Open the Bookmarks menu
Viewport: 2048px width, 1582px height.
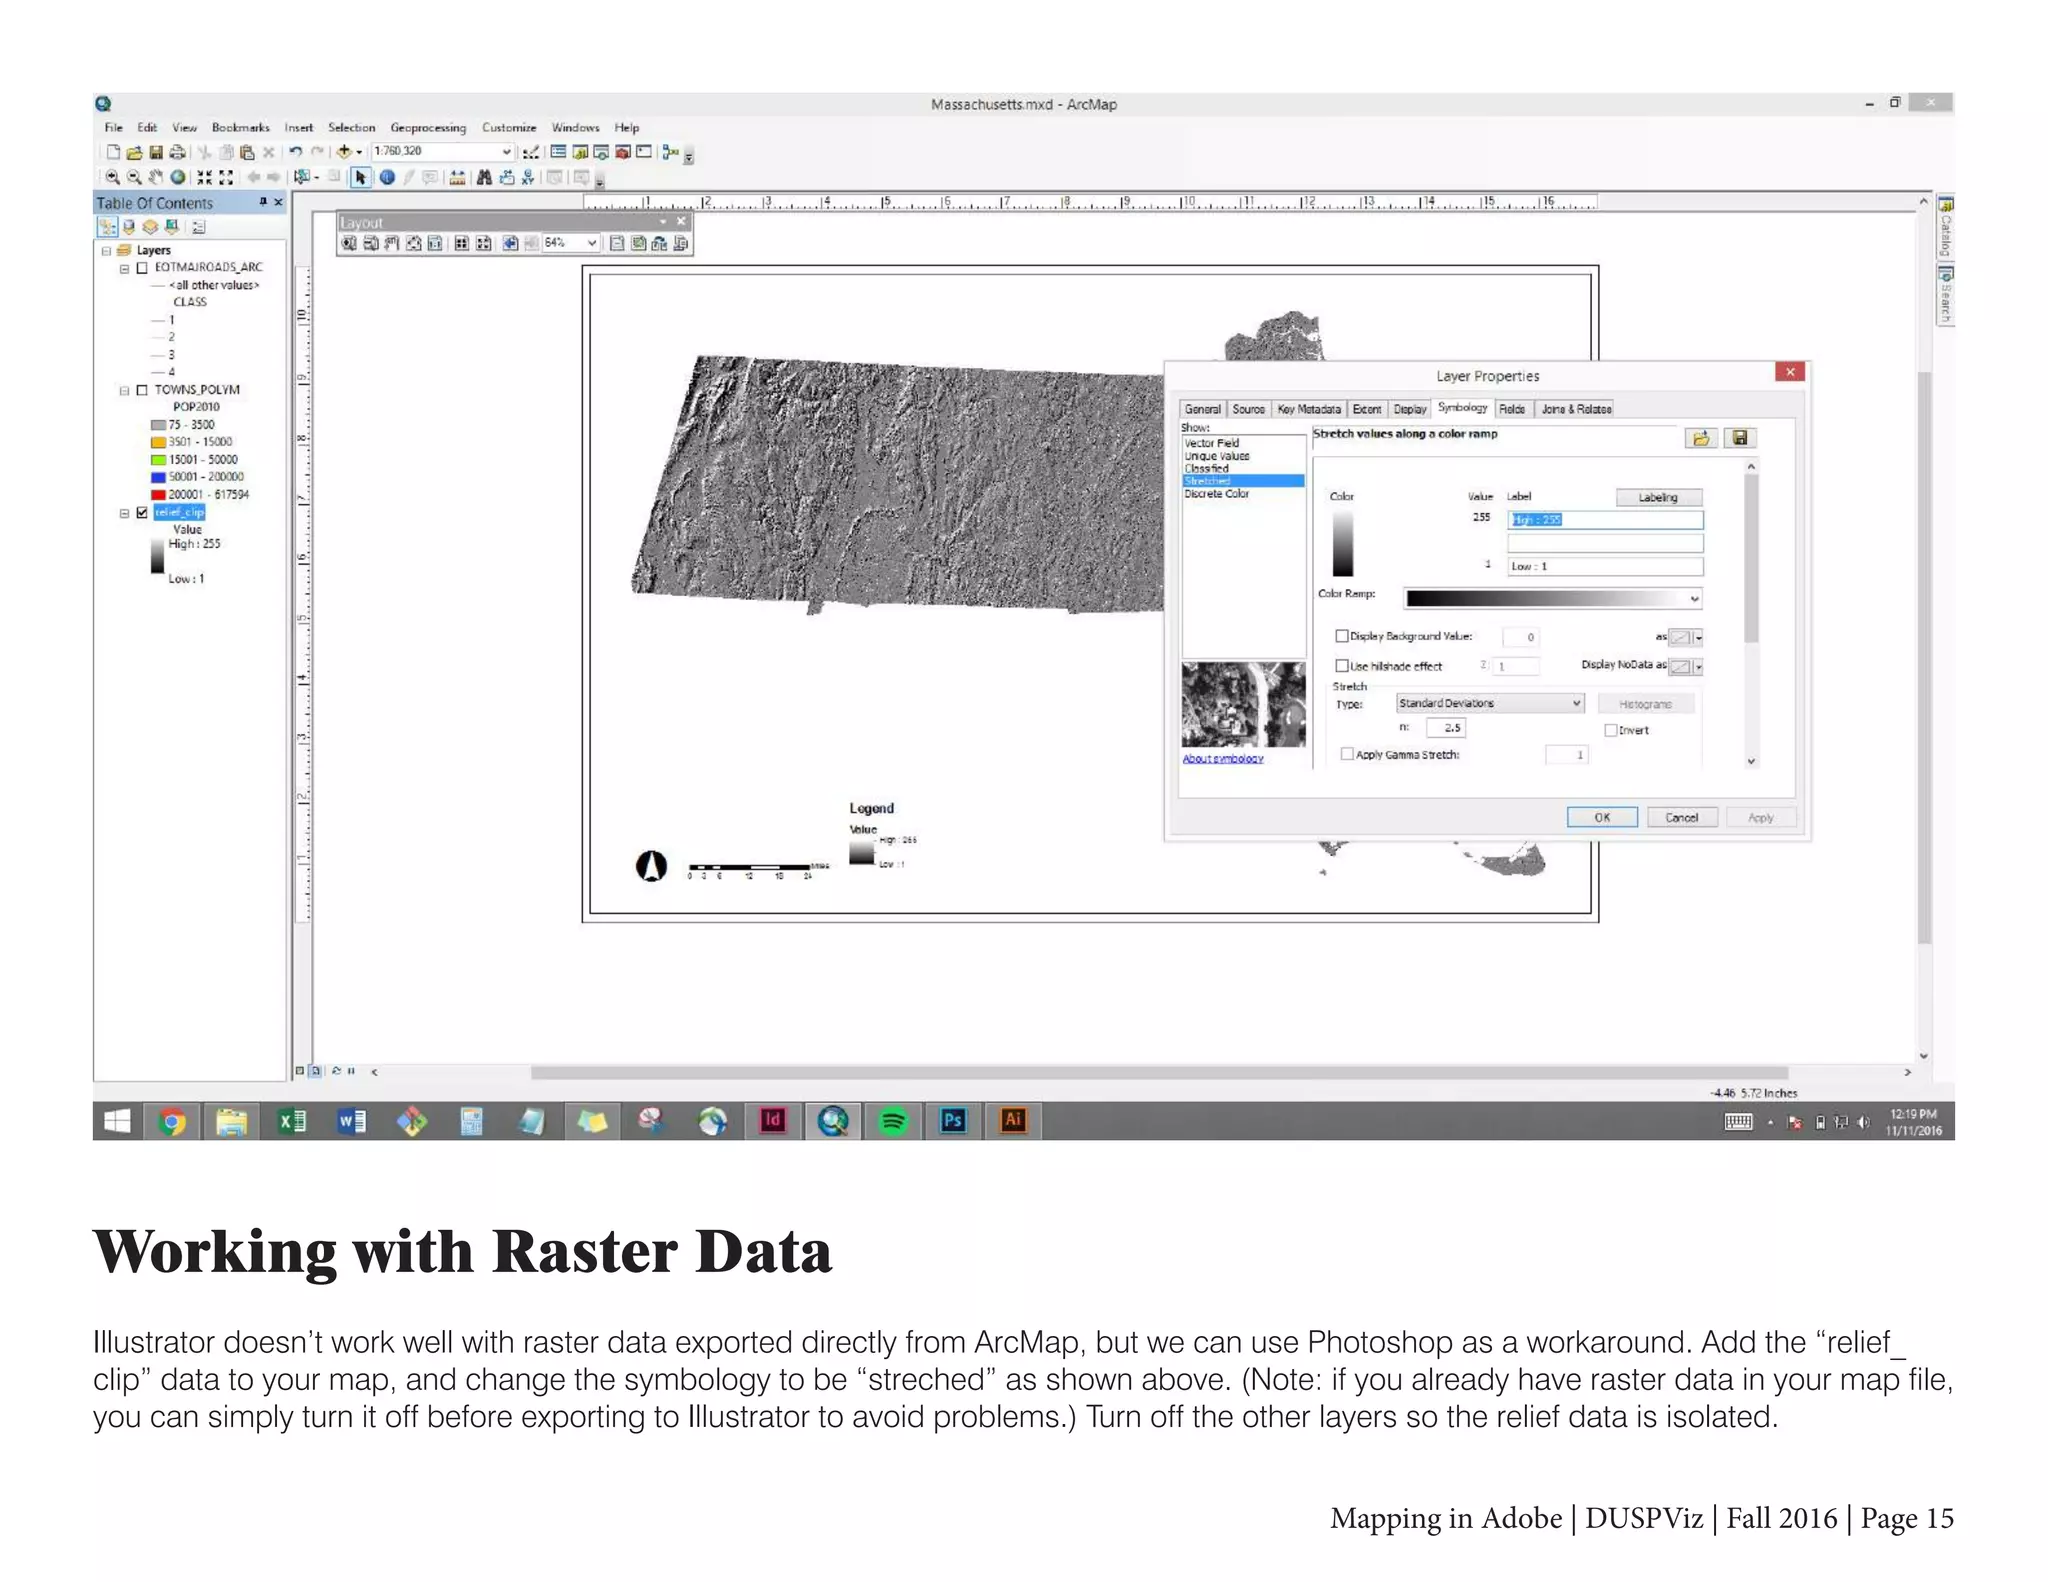(x=240, y=127)
